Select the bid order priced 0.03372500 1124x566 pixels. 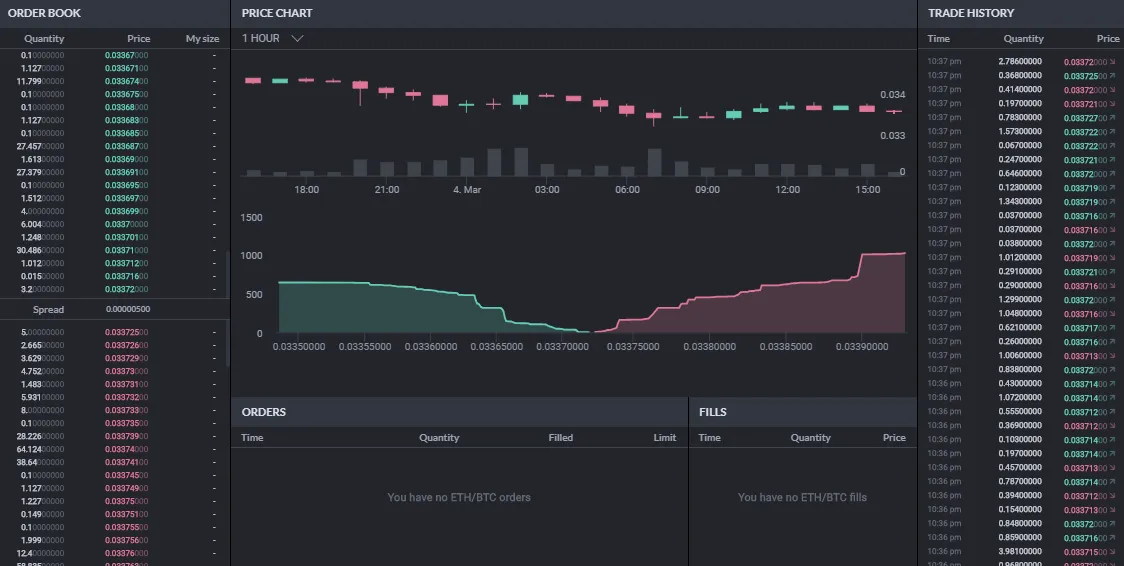pos(115,332)
